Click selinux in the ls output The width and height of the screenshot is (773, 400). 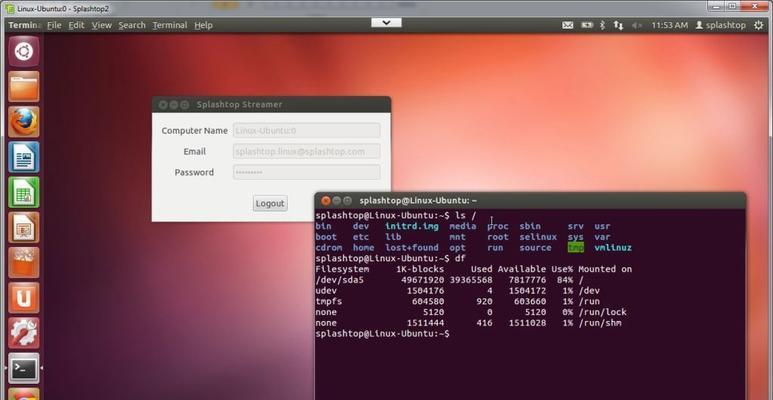[x=538, y=237]
